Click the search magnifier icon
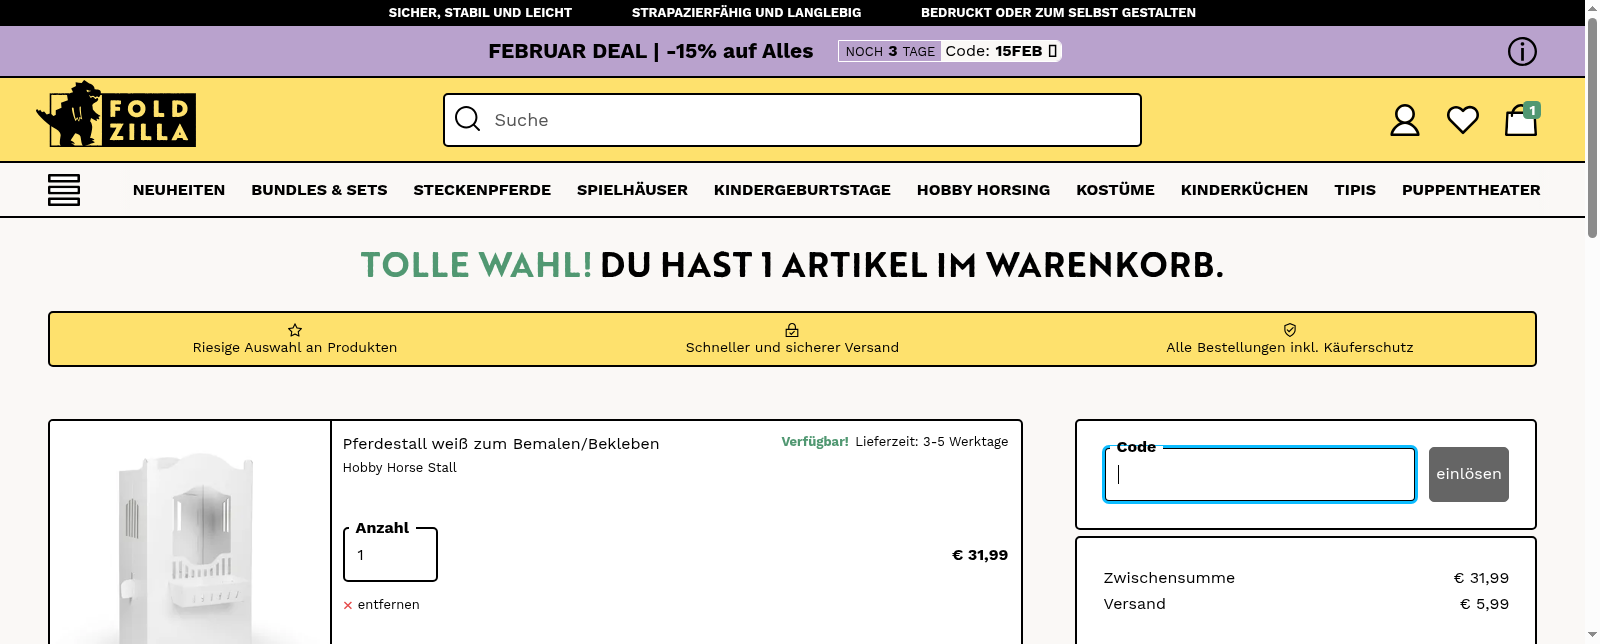The image size is (1600, 644). click(468, 119)
